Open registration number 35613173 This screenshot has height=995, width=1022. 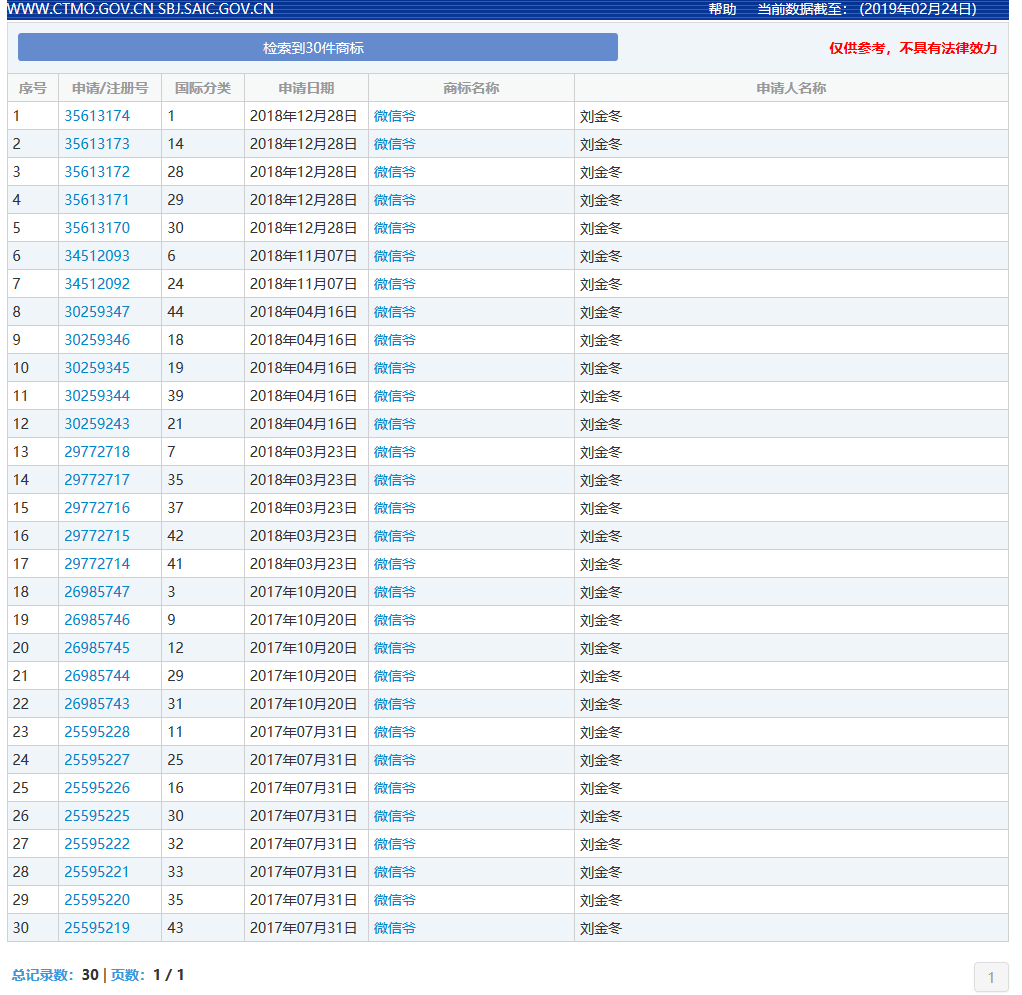tap(97, 144)
